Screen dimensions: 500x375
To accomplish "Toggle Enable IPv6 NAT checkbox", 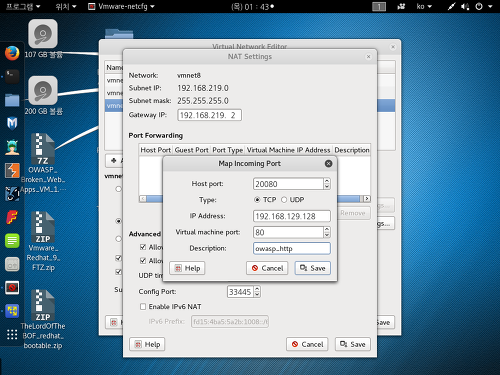I will pos(143,306).
